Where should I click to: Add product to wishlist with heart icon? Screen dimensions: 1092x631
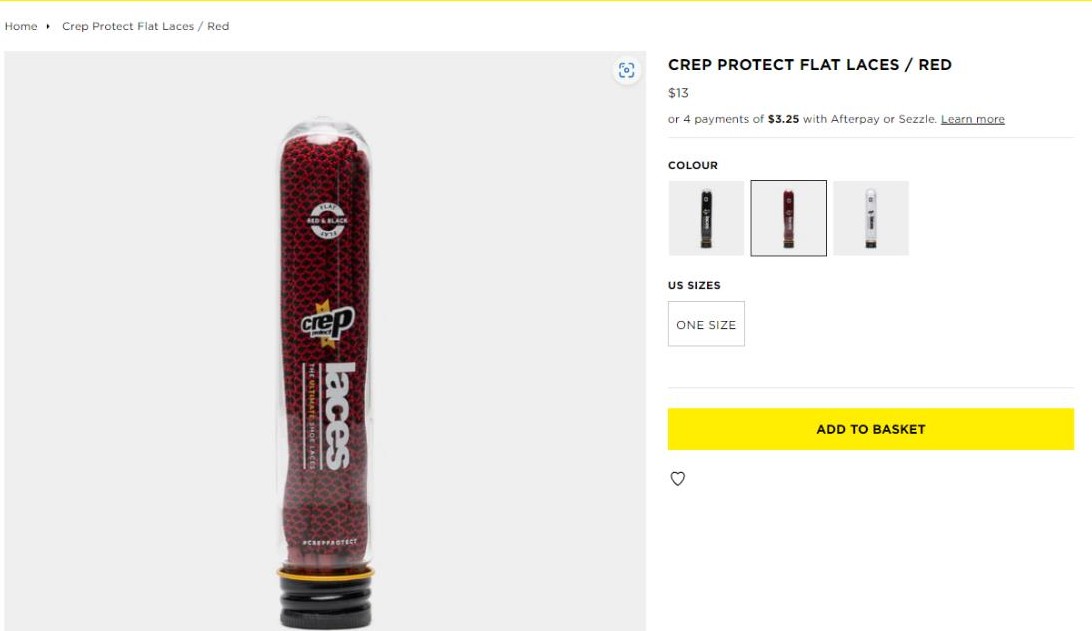(x=678, y=478)
